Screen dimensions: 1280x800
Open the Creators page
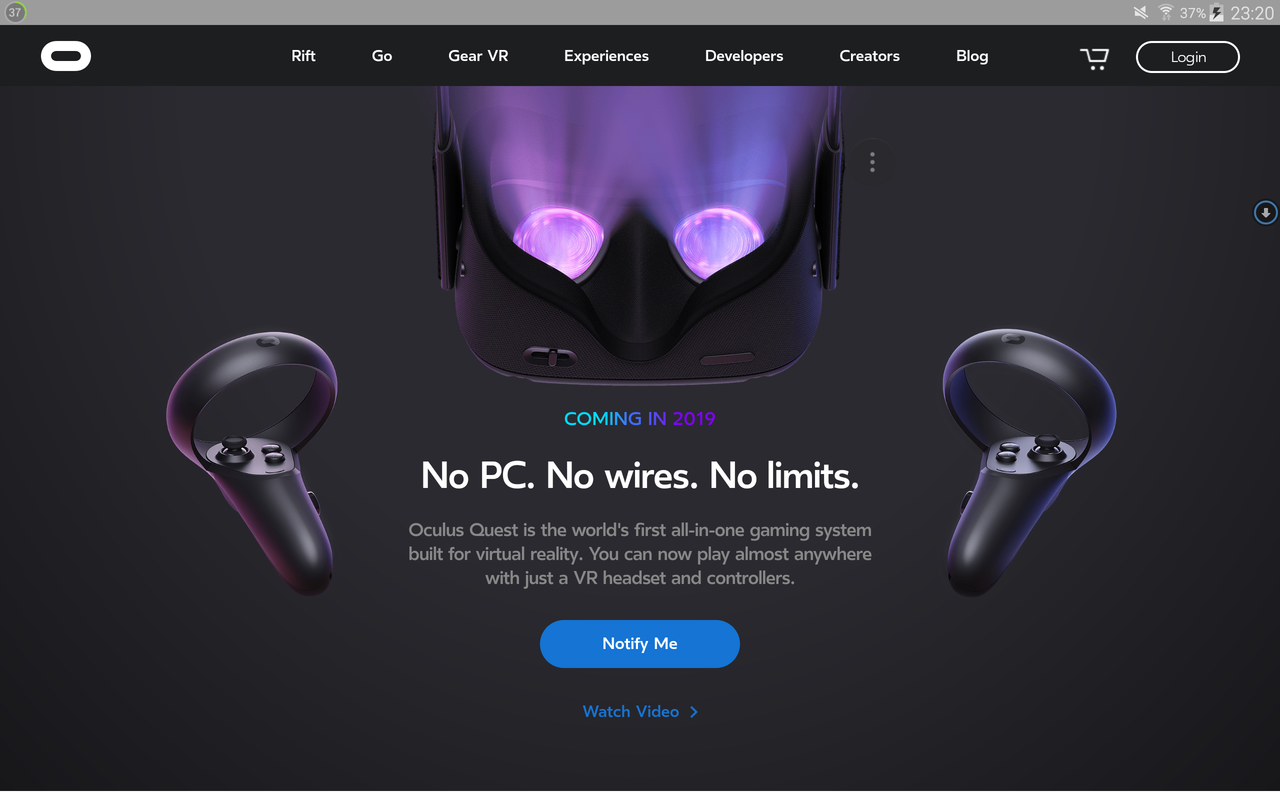(x=870, y=56)
